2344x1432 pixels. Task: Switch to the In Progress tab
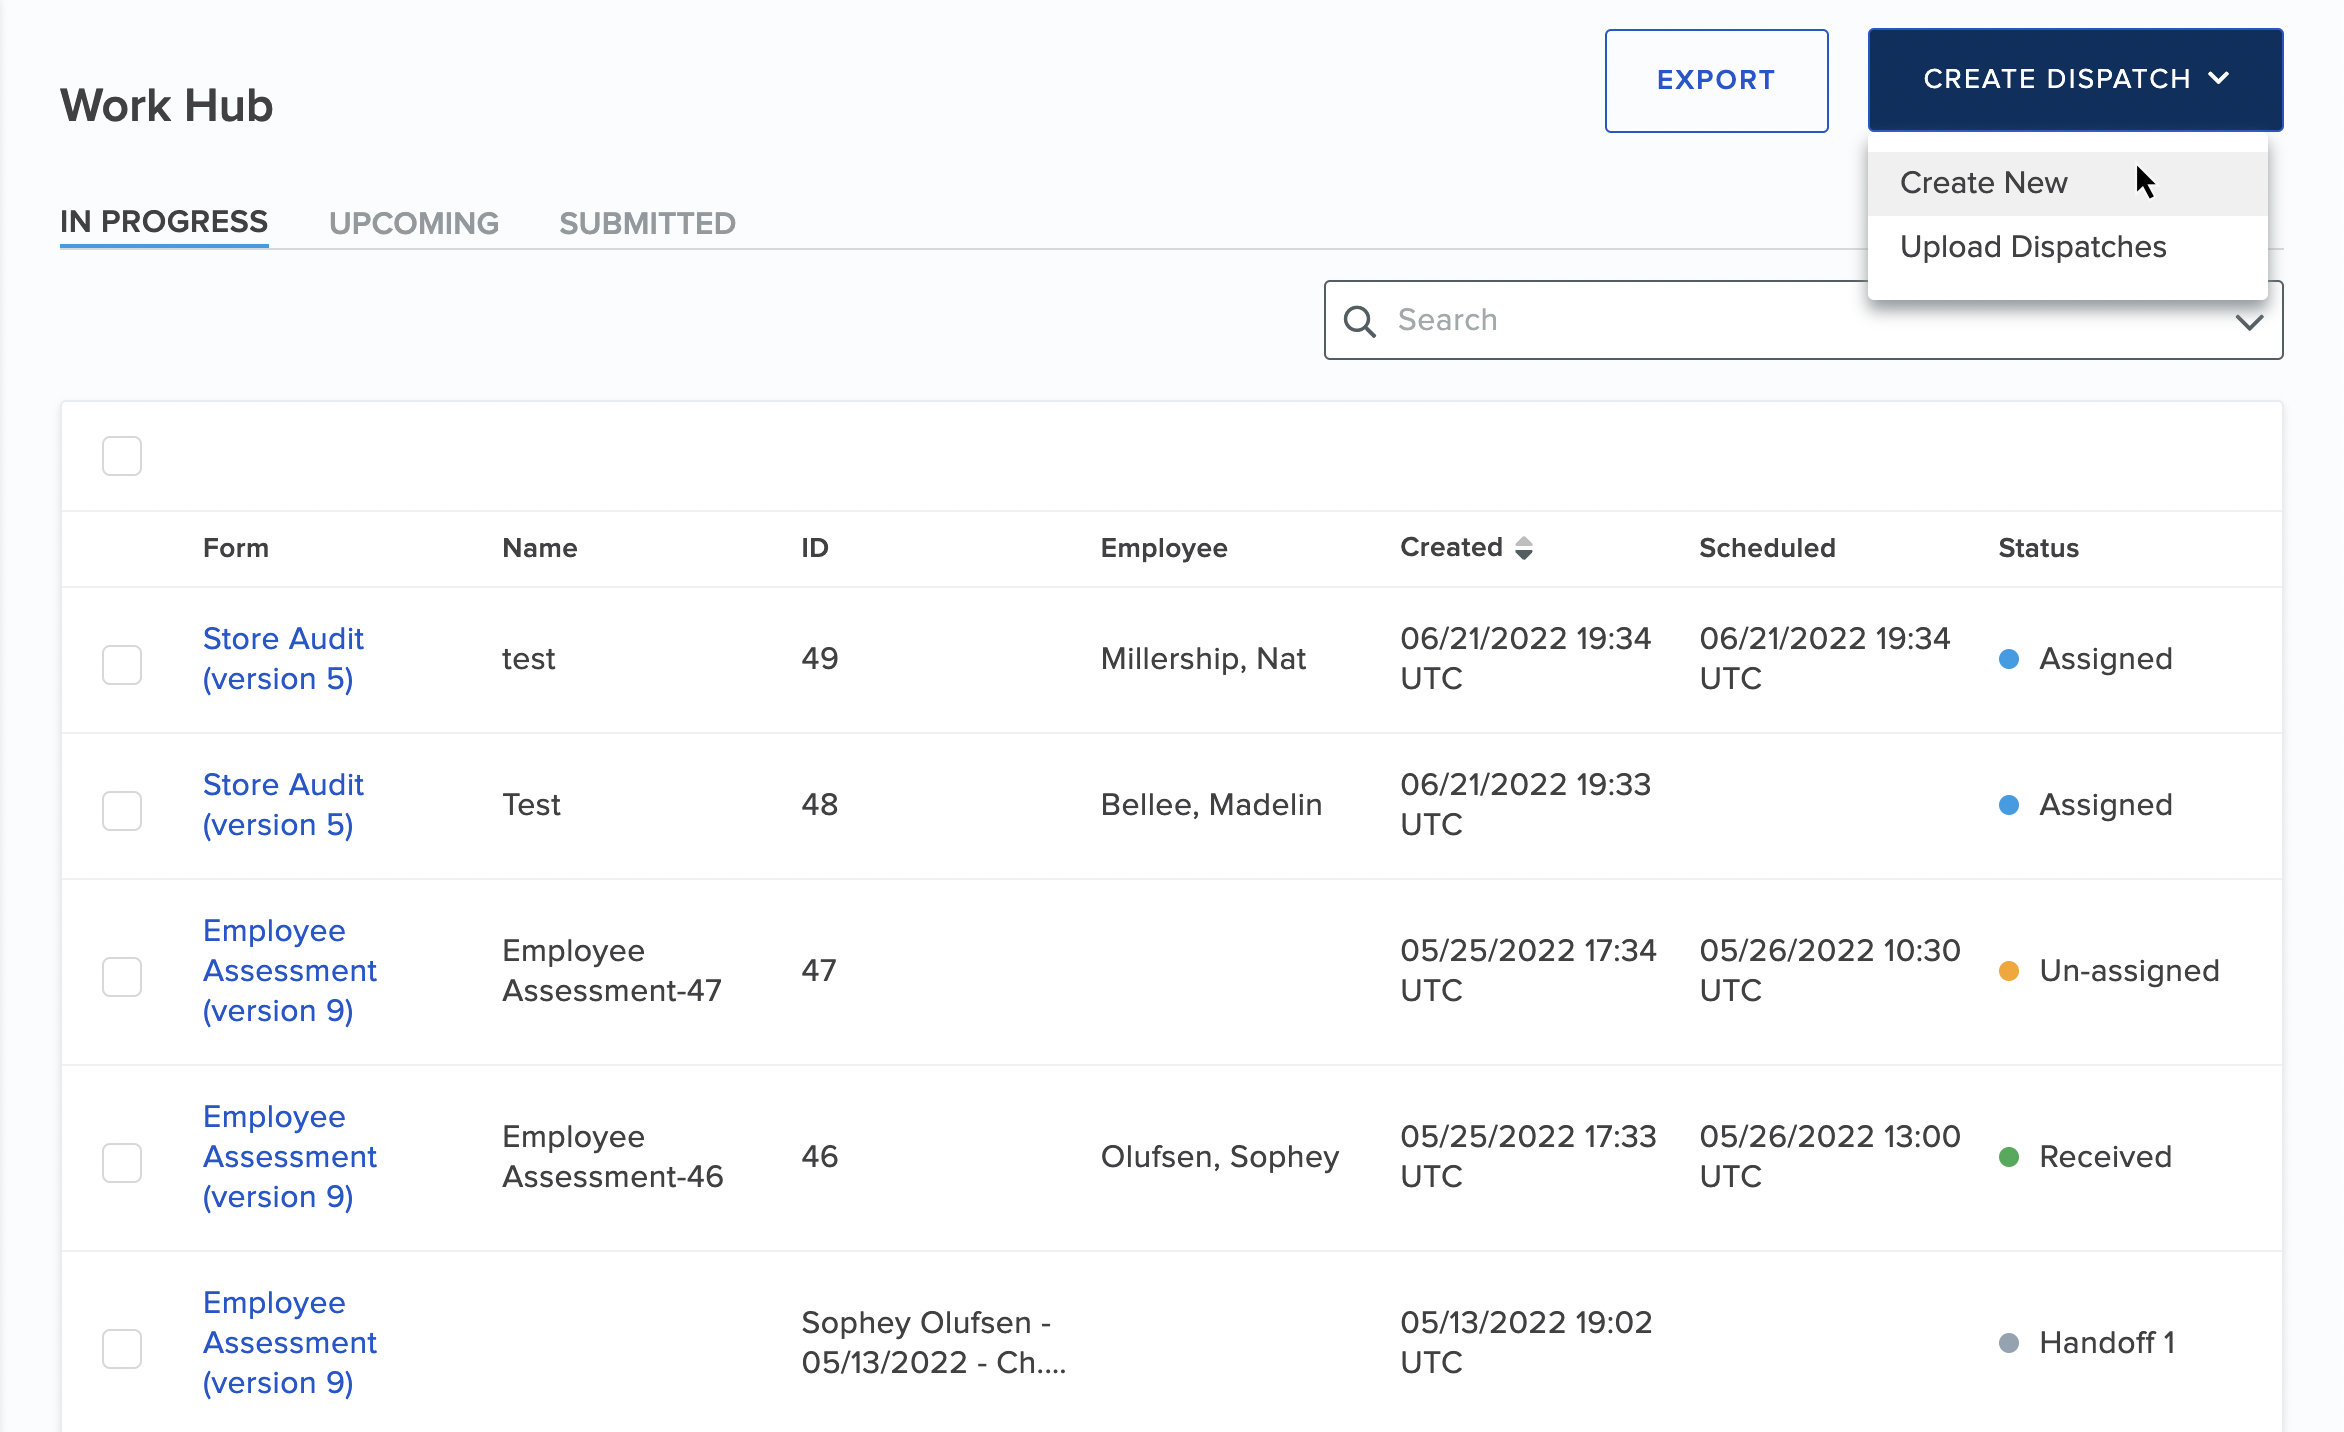(164, 222)
